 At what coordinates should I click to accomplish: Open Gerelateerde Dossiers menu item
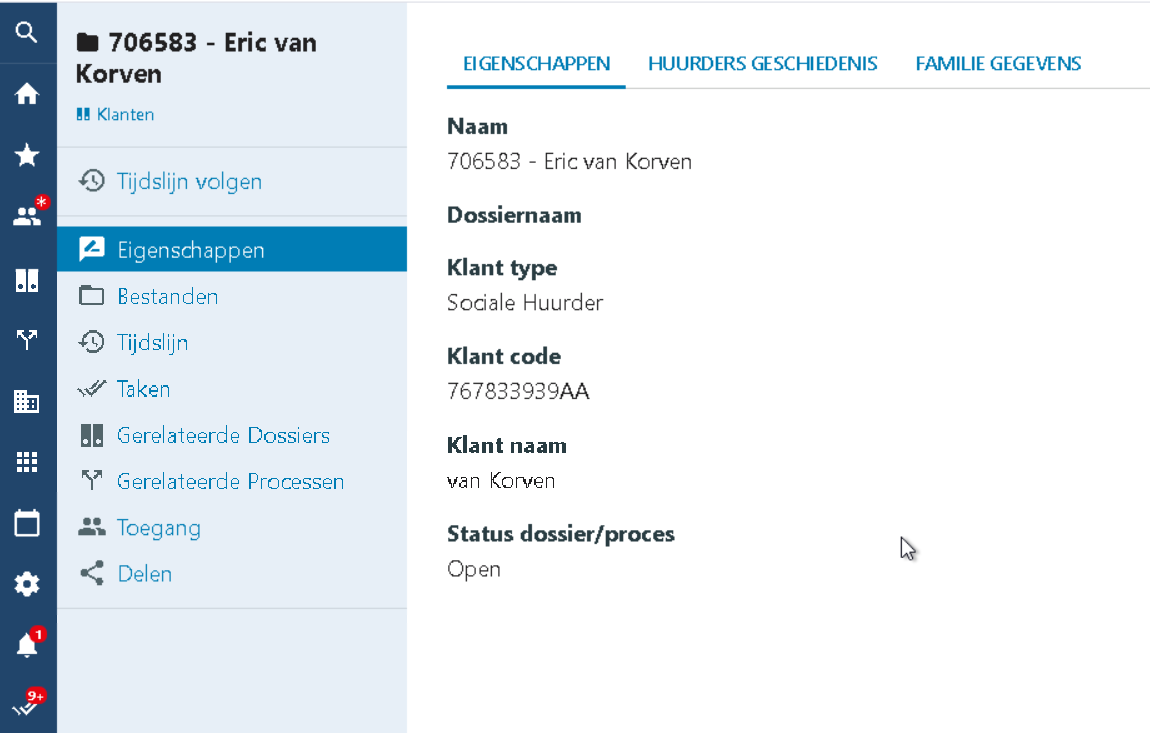222,435
